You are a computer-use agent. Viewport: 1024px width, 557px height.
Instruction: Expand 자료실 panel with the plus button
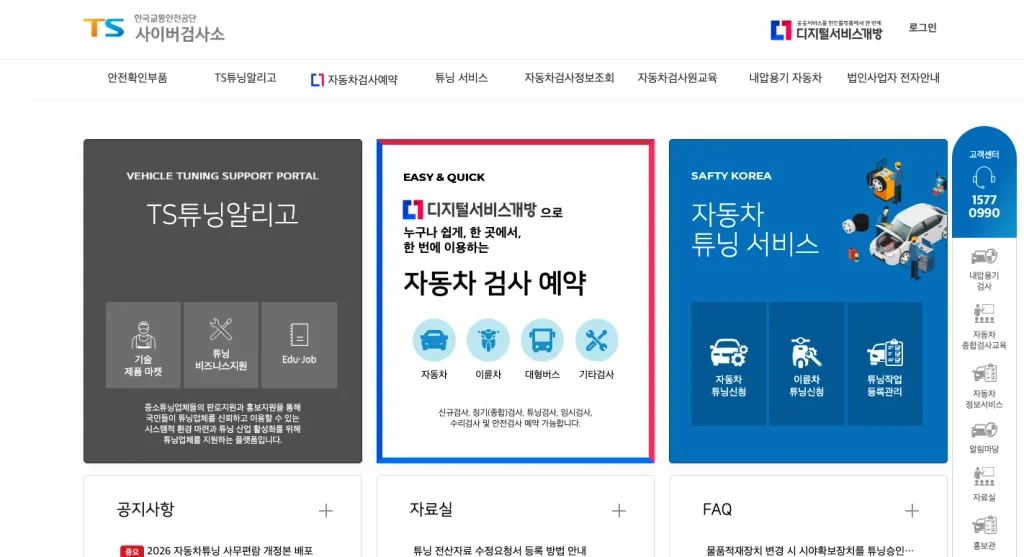click(618, 511)
